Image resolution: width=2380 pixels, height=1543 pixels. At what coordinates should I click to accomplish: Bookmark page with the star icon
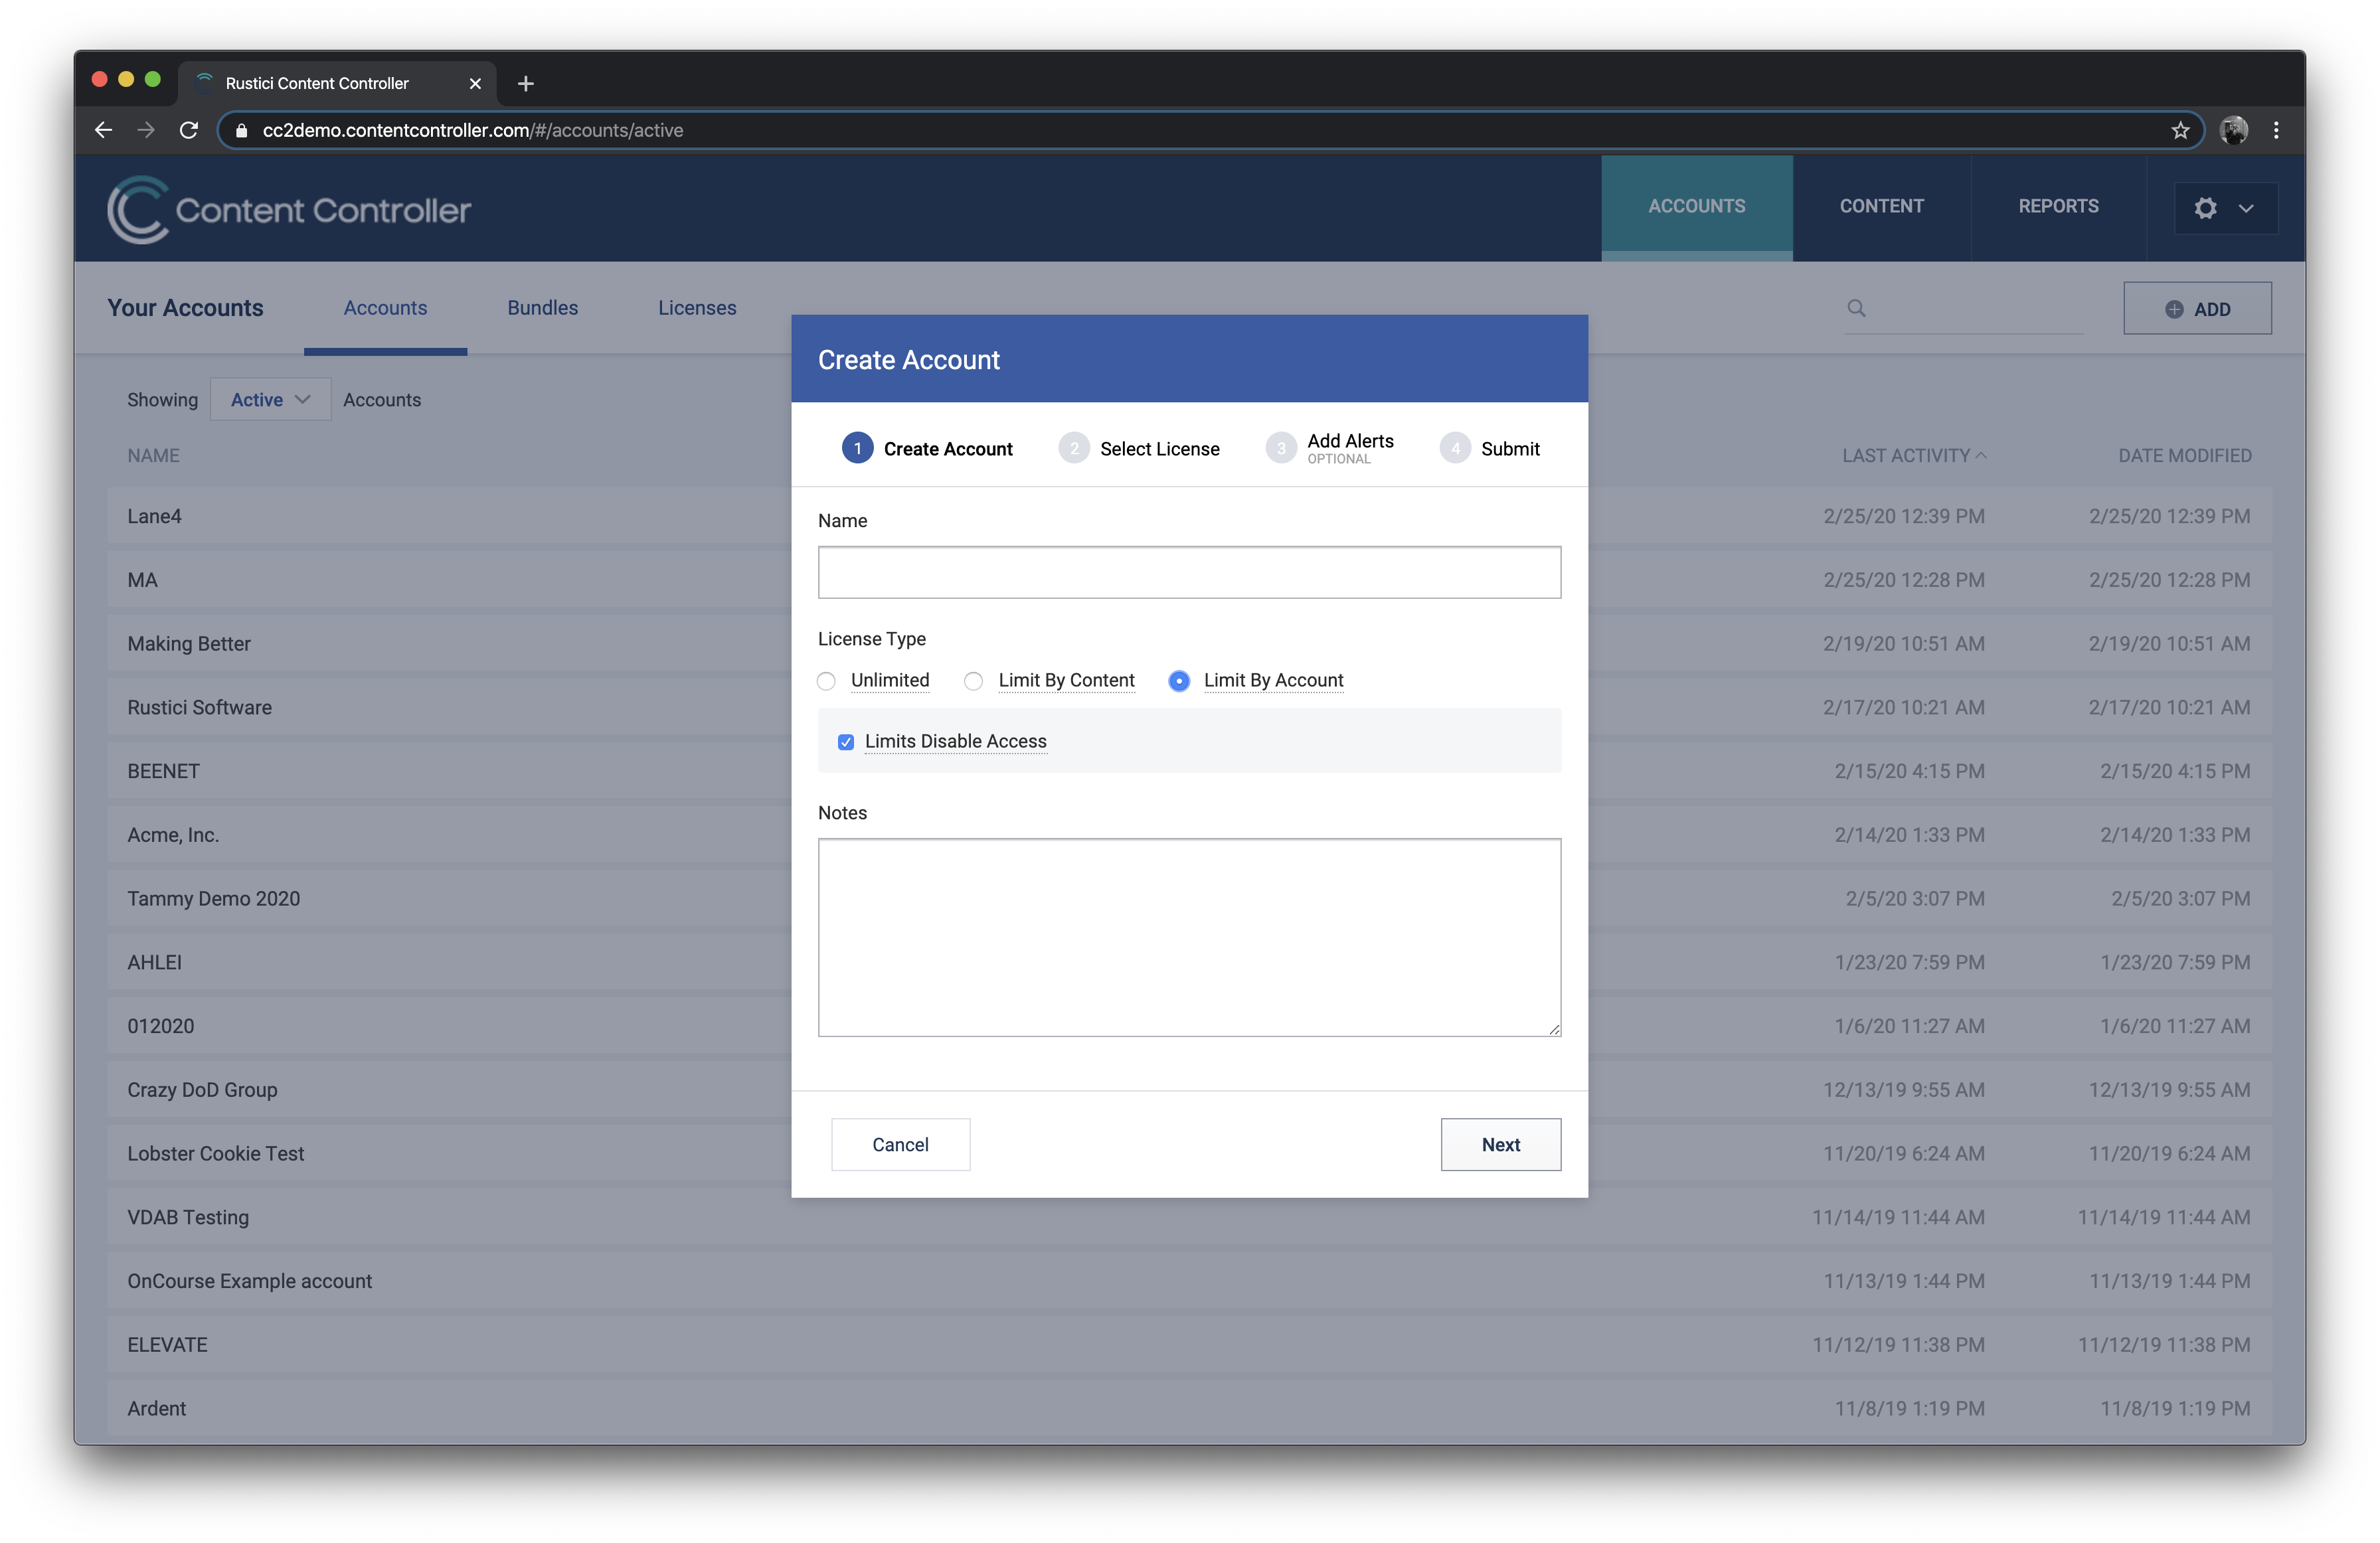click(2180, 130)
